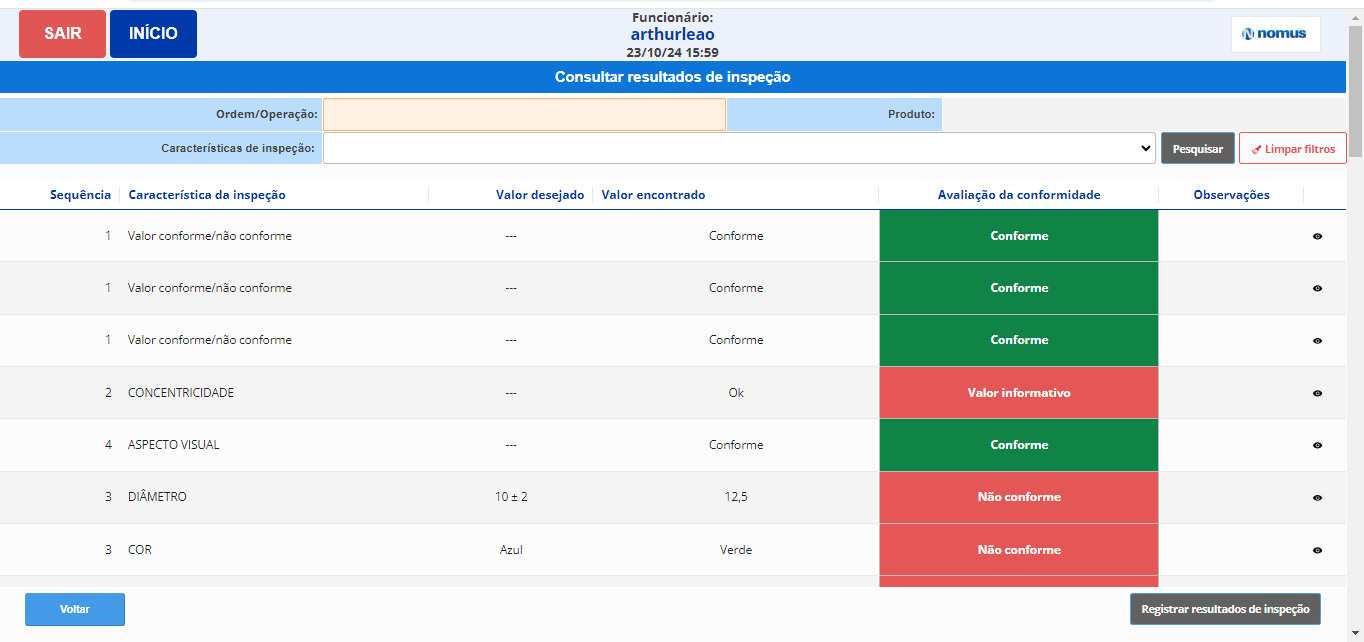This screenshot has width=1364, height=642.
Task: Click the Voltar button
Action: coord(75,609)
